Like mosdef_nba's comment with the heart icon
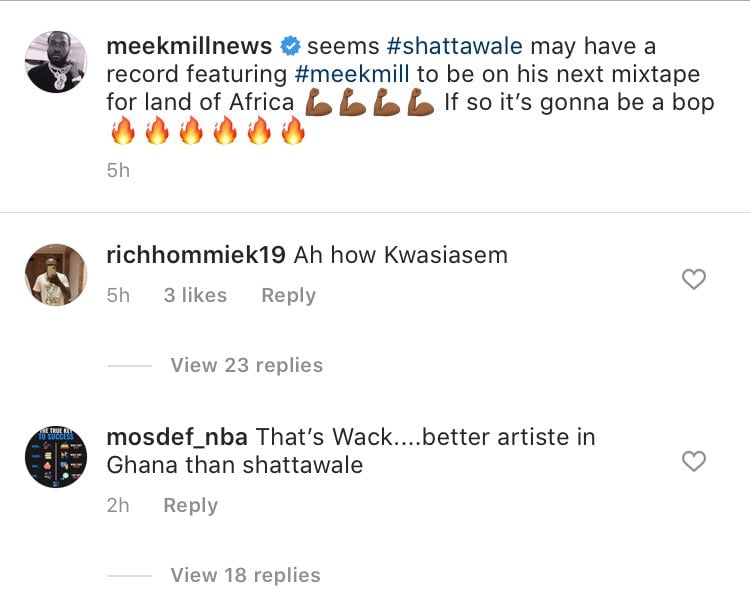Viewport: 750px width, 600px height. [x=694, y=461]
